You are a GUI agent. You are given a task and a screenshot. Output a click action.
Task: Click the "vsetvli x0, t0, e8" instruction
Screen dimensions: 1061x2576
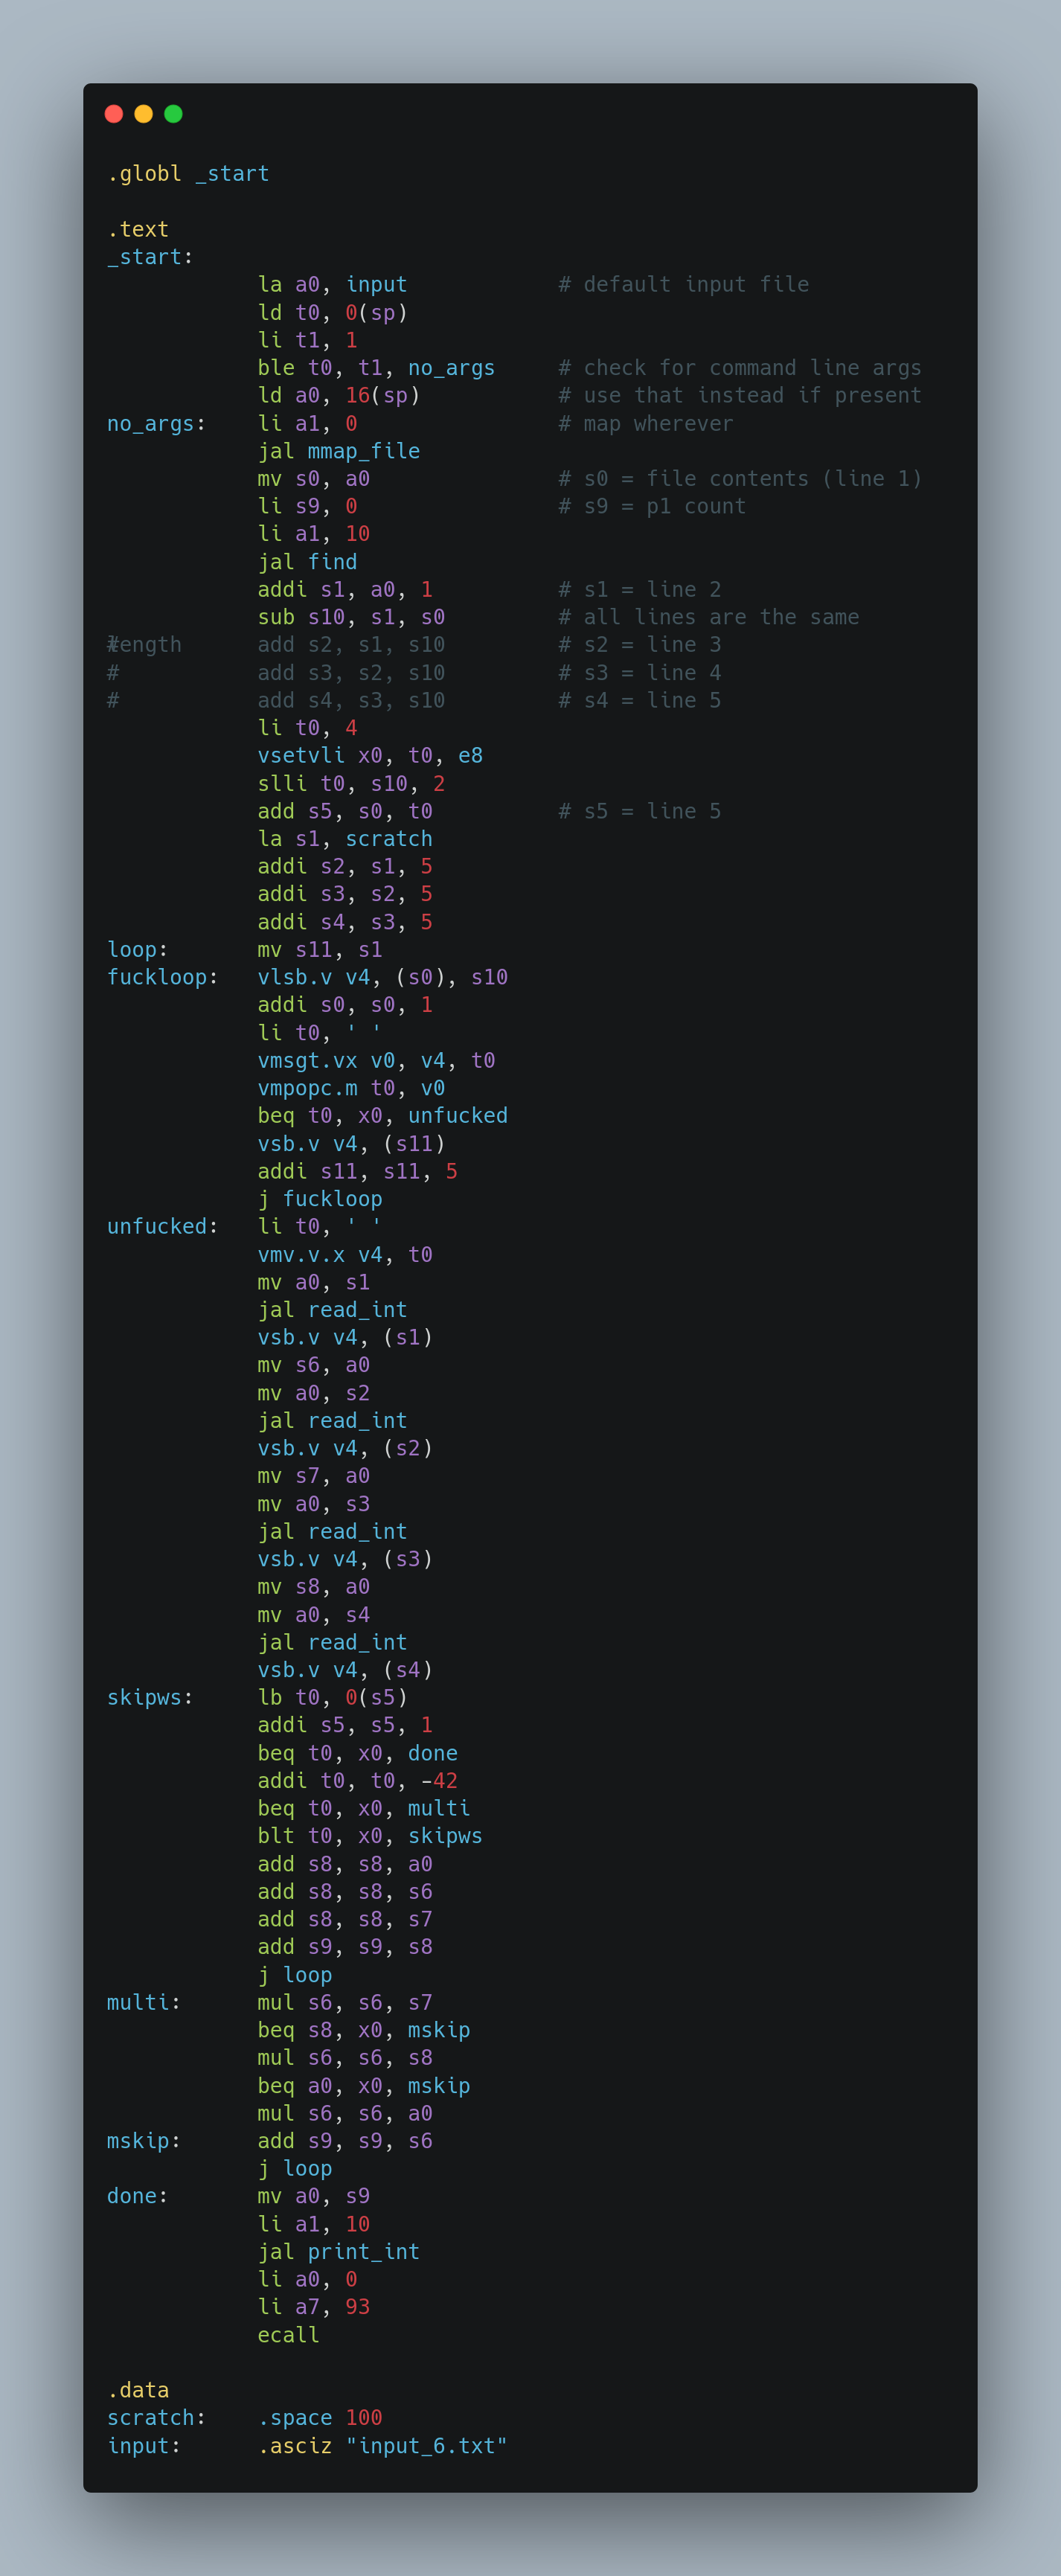pyautogui.click(x=370, y=755)
